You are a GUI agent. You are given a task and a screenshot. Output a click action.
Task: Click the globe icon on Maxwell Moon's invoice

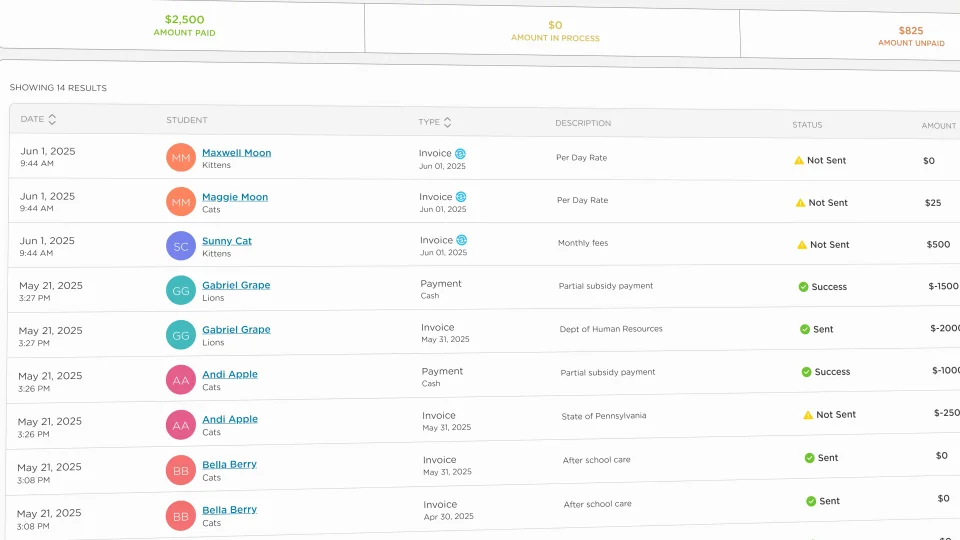click(x=461, y=154)
